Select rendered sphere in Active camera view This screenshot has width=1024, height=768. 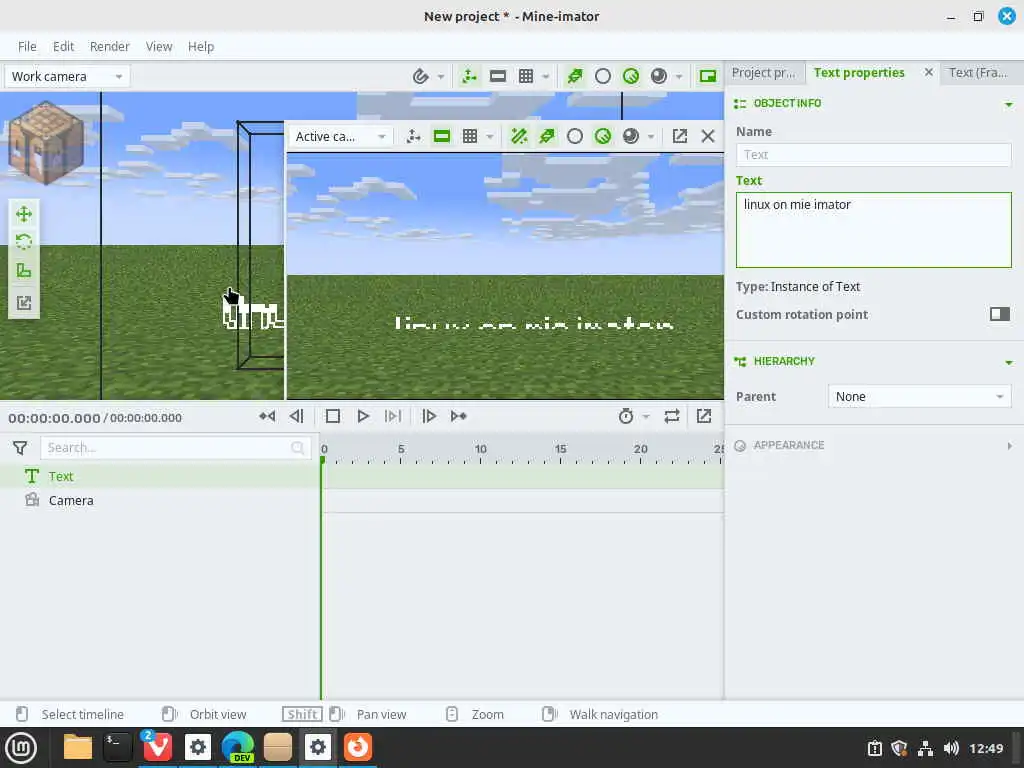point(631,136)
